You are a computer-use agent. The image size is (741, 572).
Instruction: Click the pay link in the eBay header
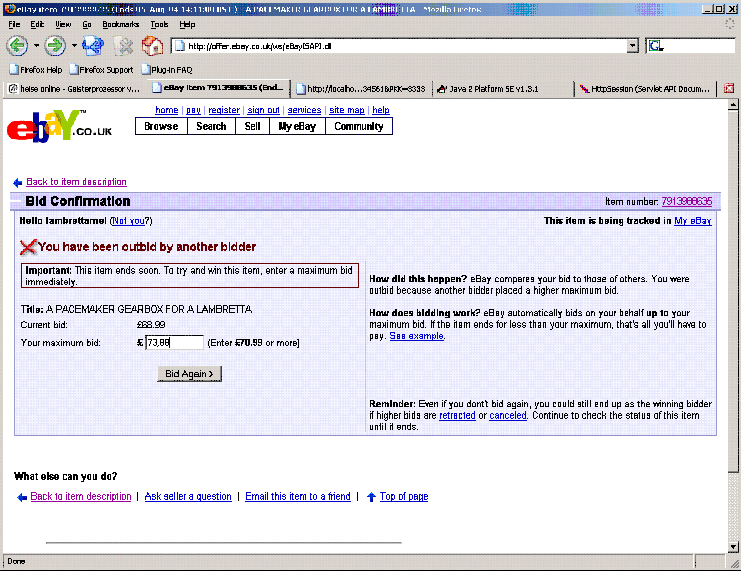click(193, 110)
